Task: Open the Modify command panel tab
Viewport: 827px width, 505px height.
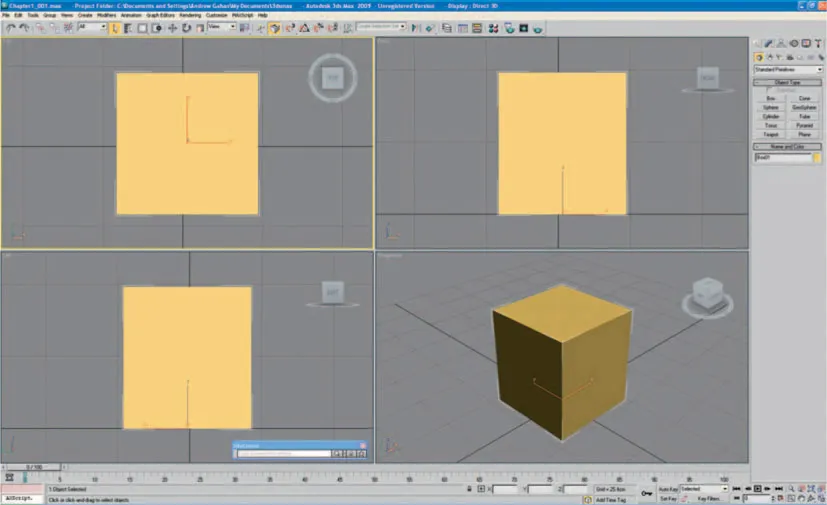Action: coord(770,44)
